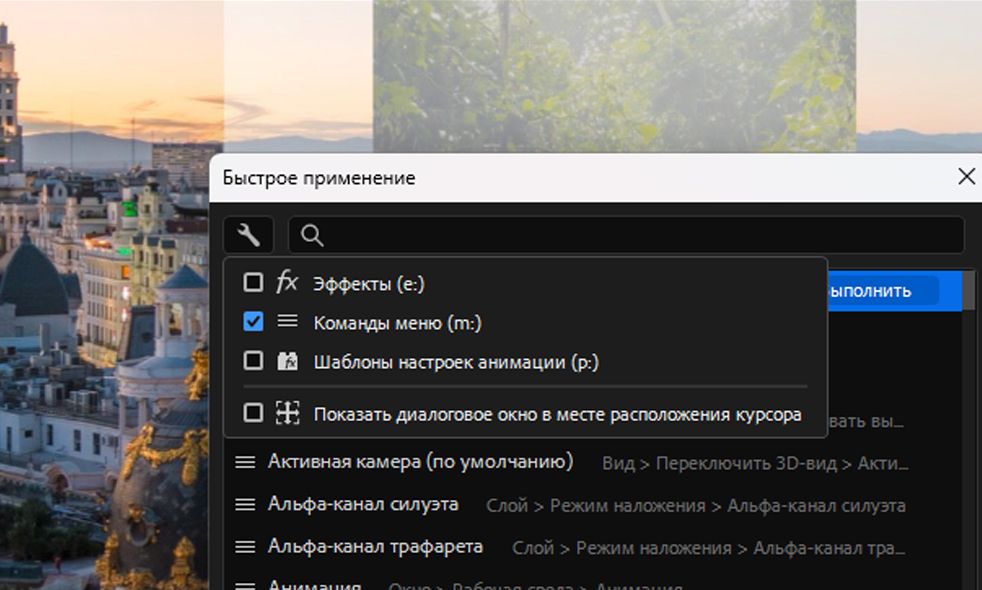This screenshot has height=590, width=982.
Task: Select Активная камера (по умолчанию) entry
Action: tap(420, 462)
